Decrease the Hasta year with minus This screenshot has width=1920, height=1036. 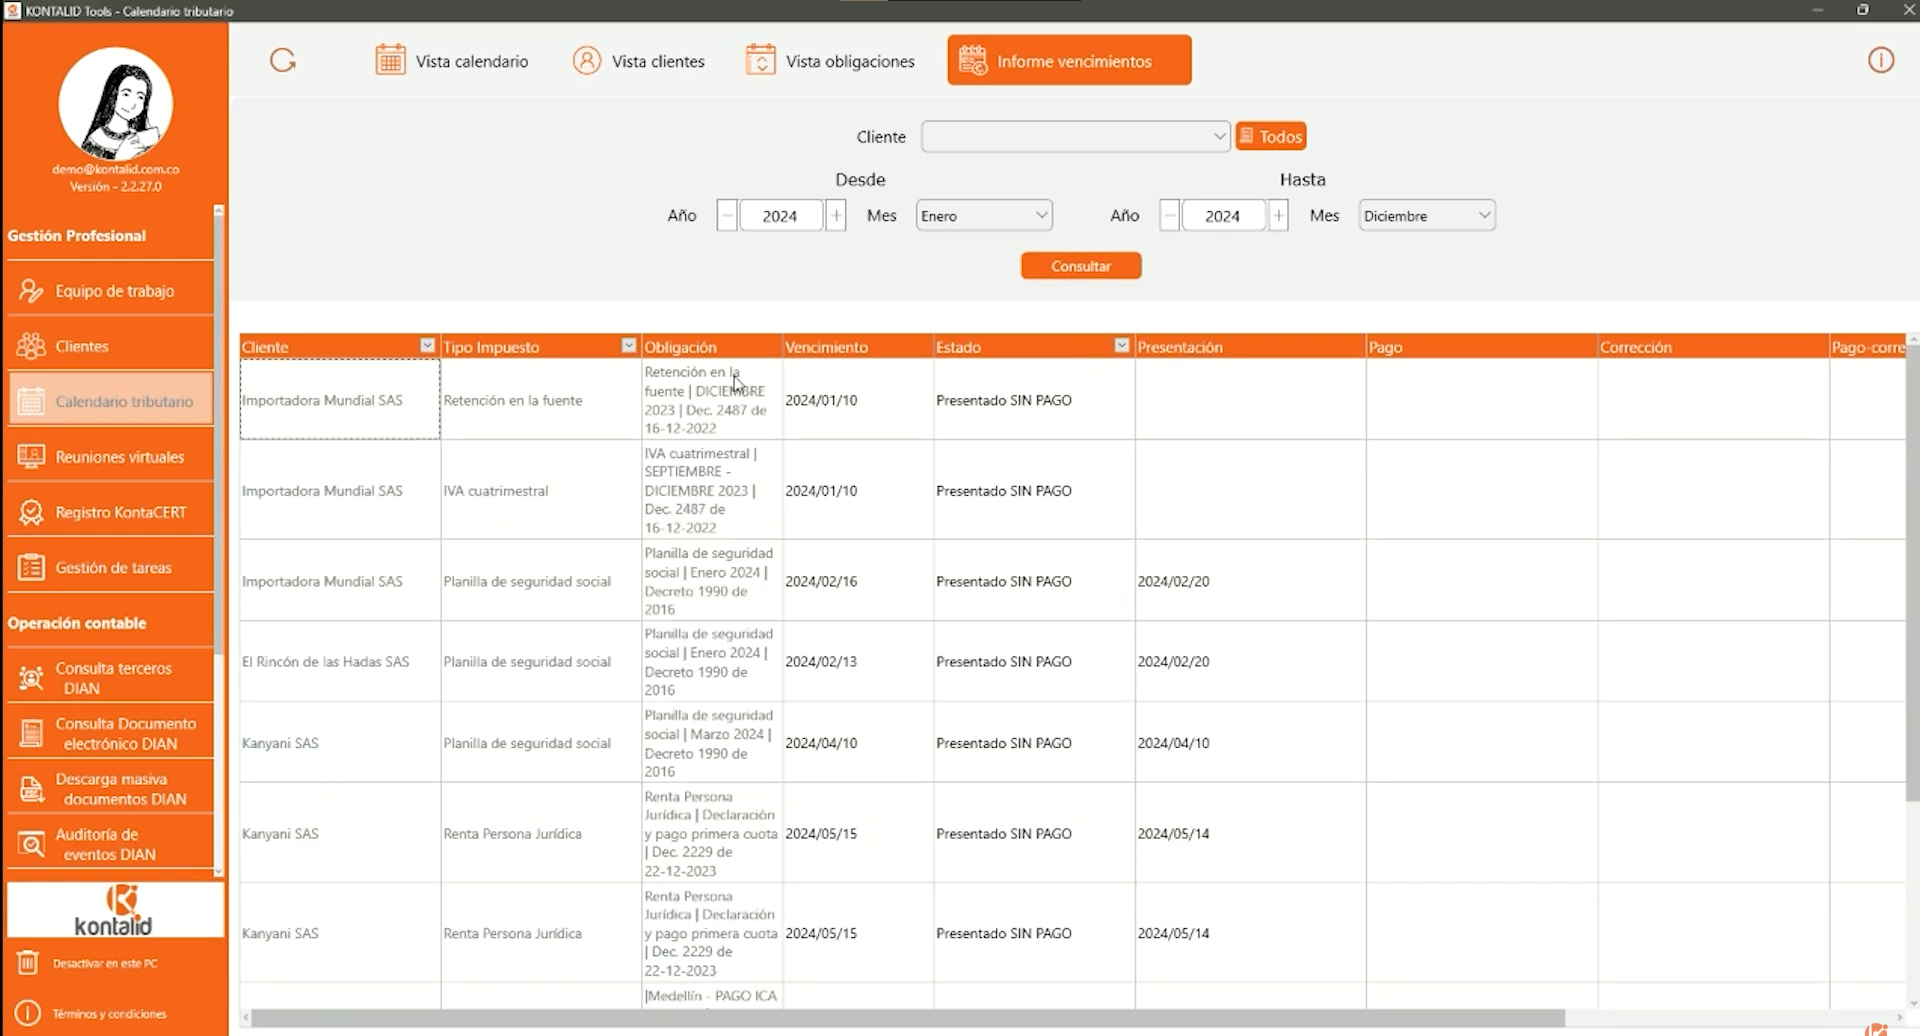(x=1169, y=215)
